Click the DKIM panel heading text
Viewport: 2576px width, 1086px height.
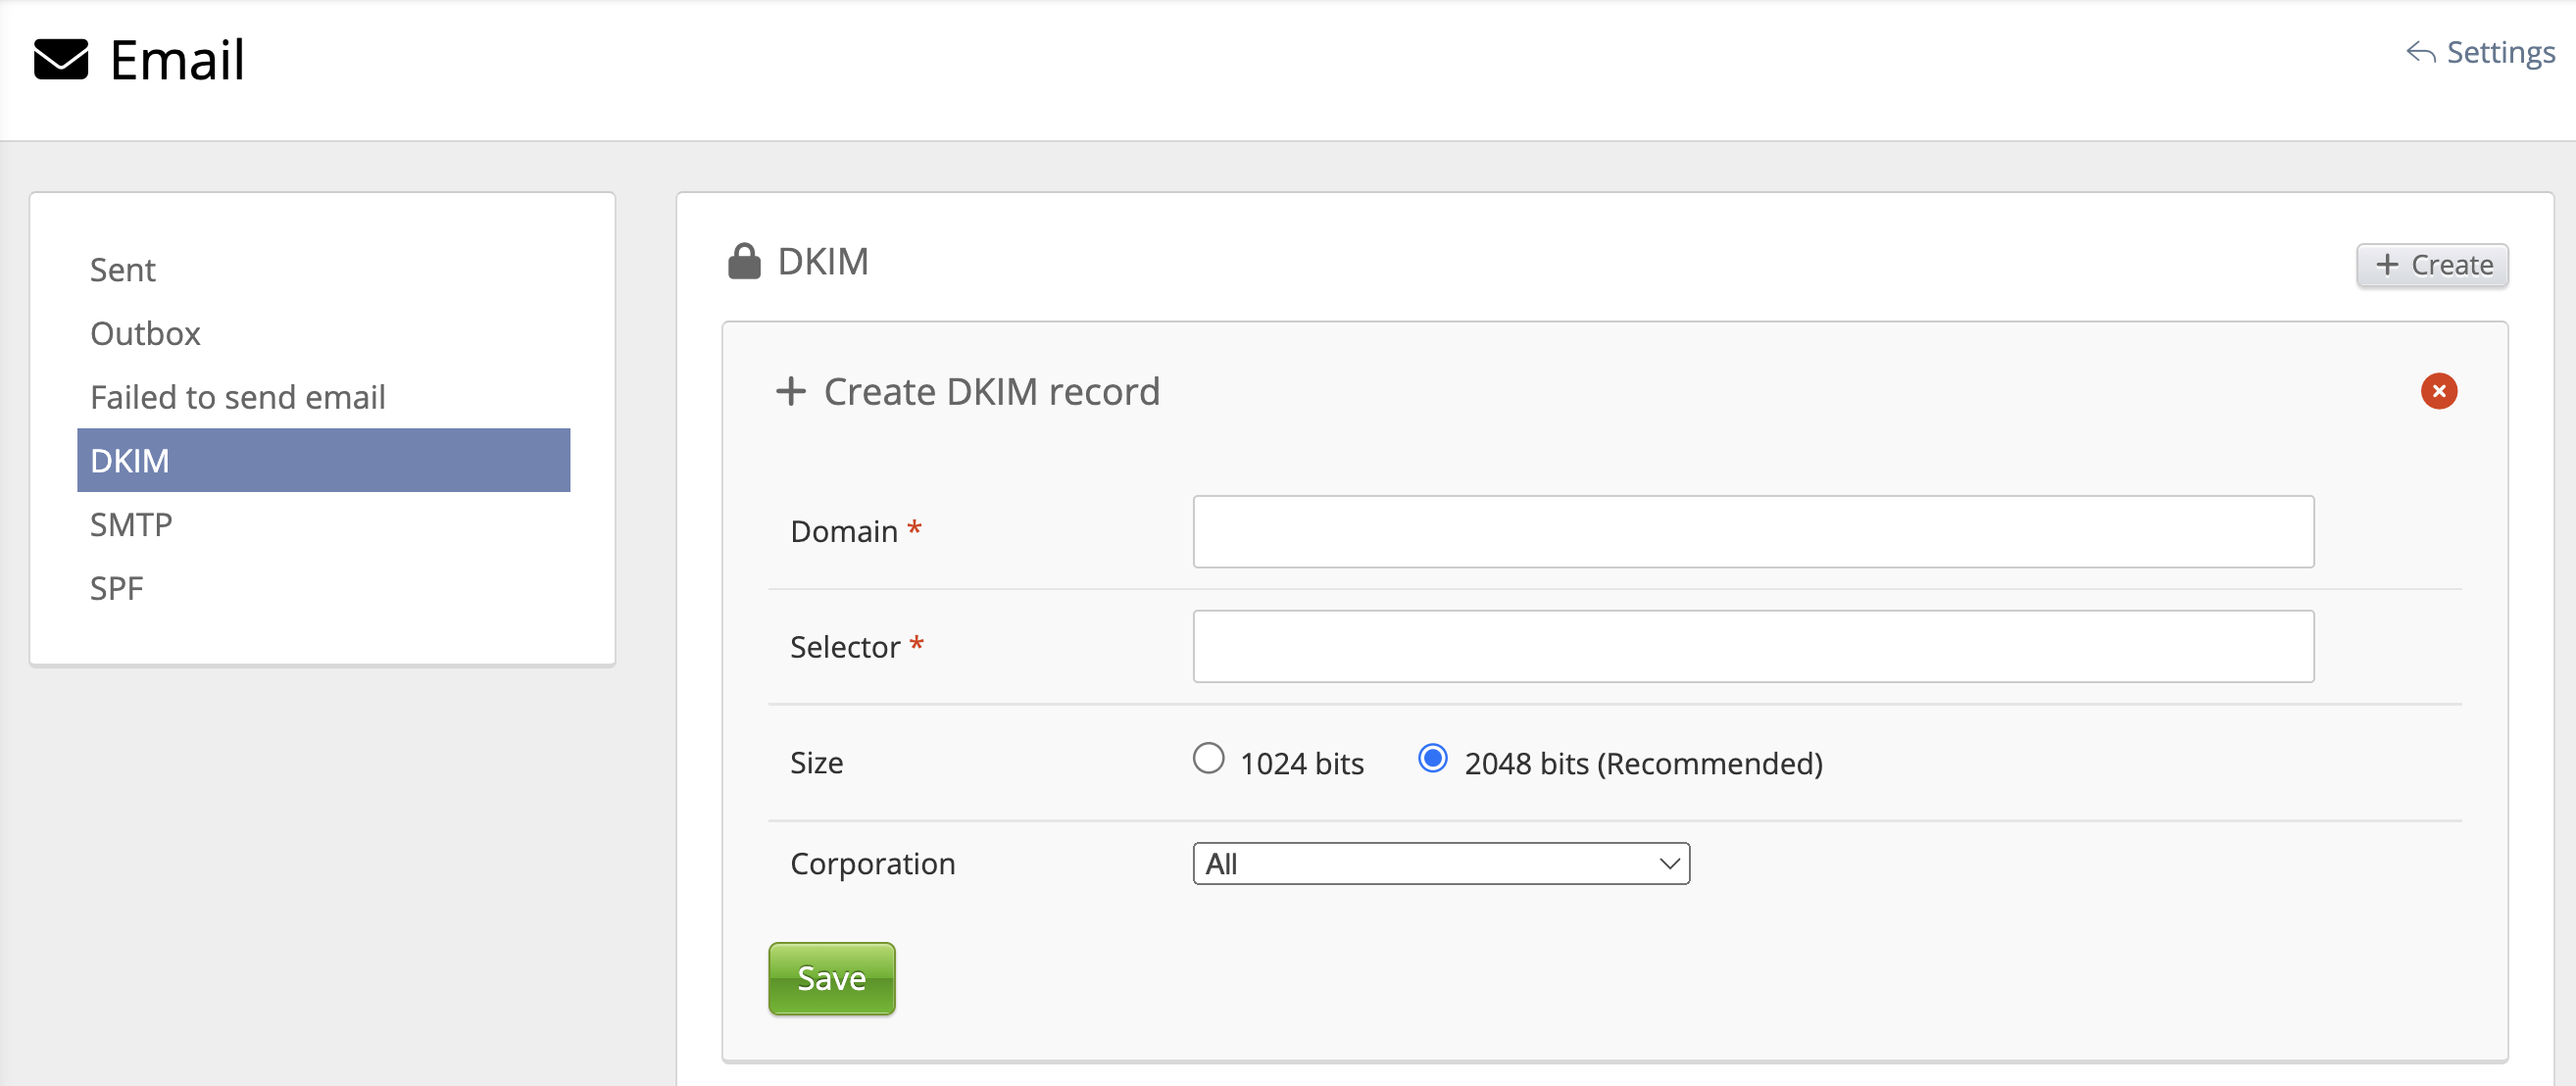[823, 261]
